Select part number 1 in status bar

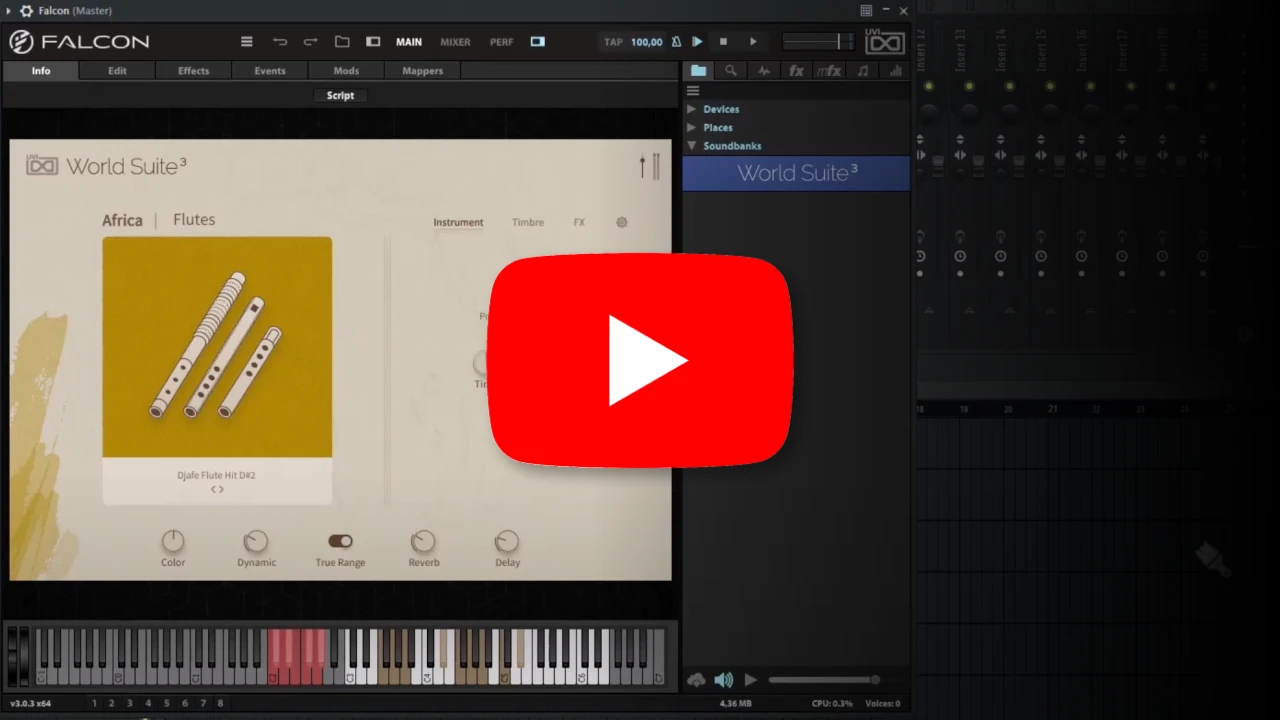[x=95, y=703]
